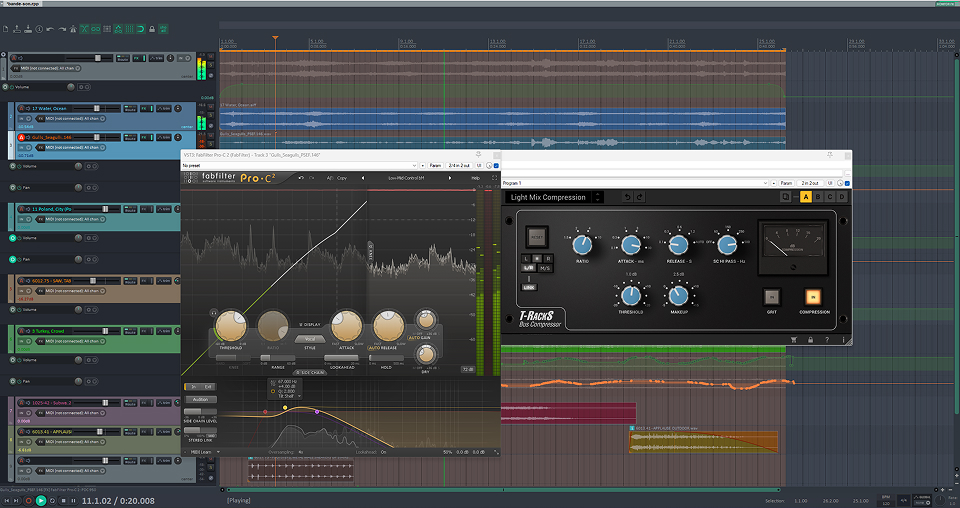Click RESET button on T-RackS compressor
This screenshot has width=960, height=508.
pyautogui.click(x=536, y=237)
